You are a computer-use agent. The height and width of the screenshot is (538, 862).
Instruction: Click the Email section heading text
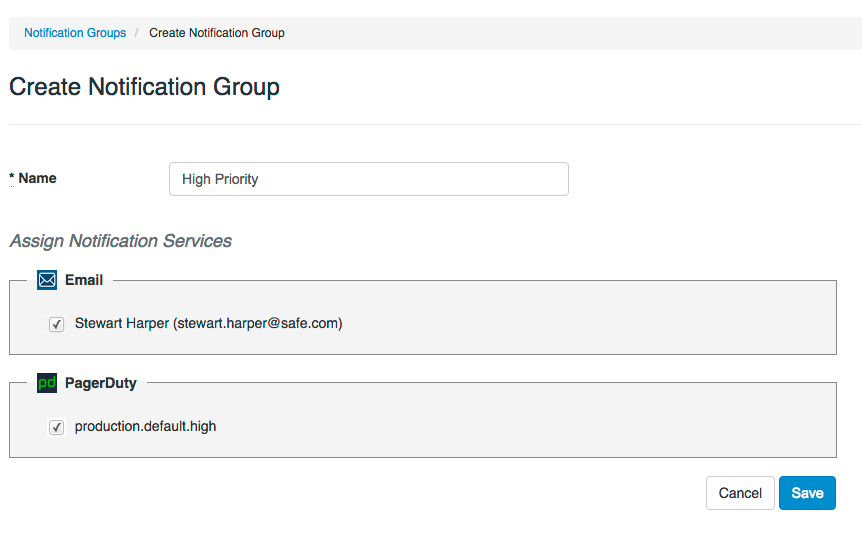point(84,280)
